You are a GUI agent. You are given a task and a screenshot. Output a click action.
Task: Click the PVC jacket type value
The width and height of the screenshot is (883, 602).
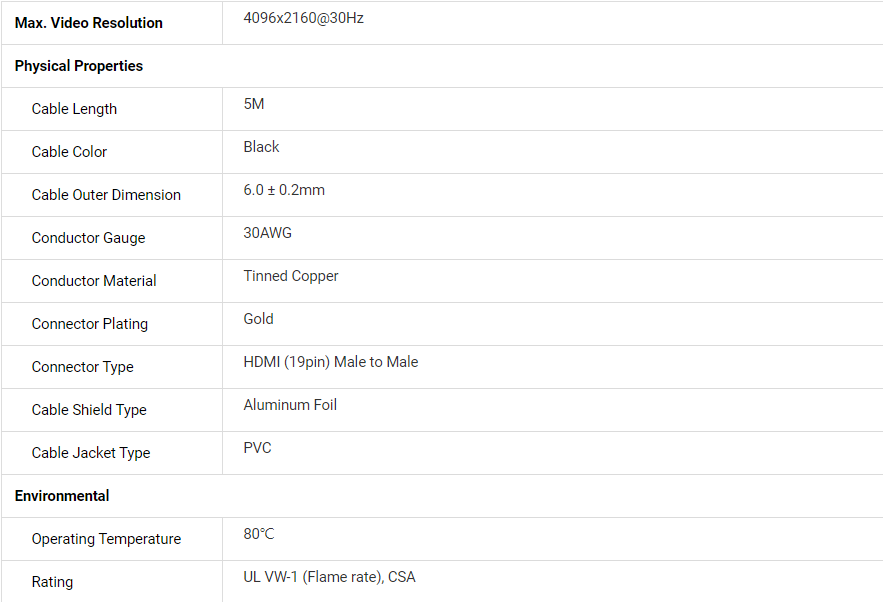pos(257,448)
